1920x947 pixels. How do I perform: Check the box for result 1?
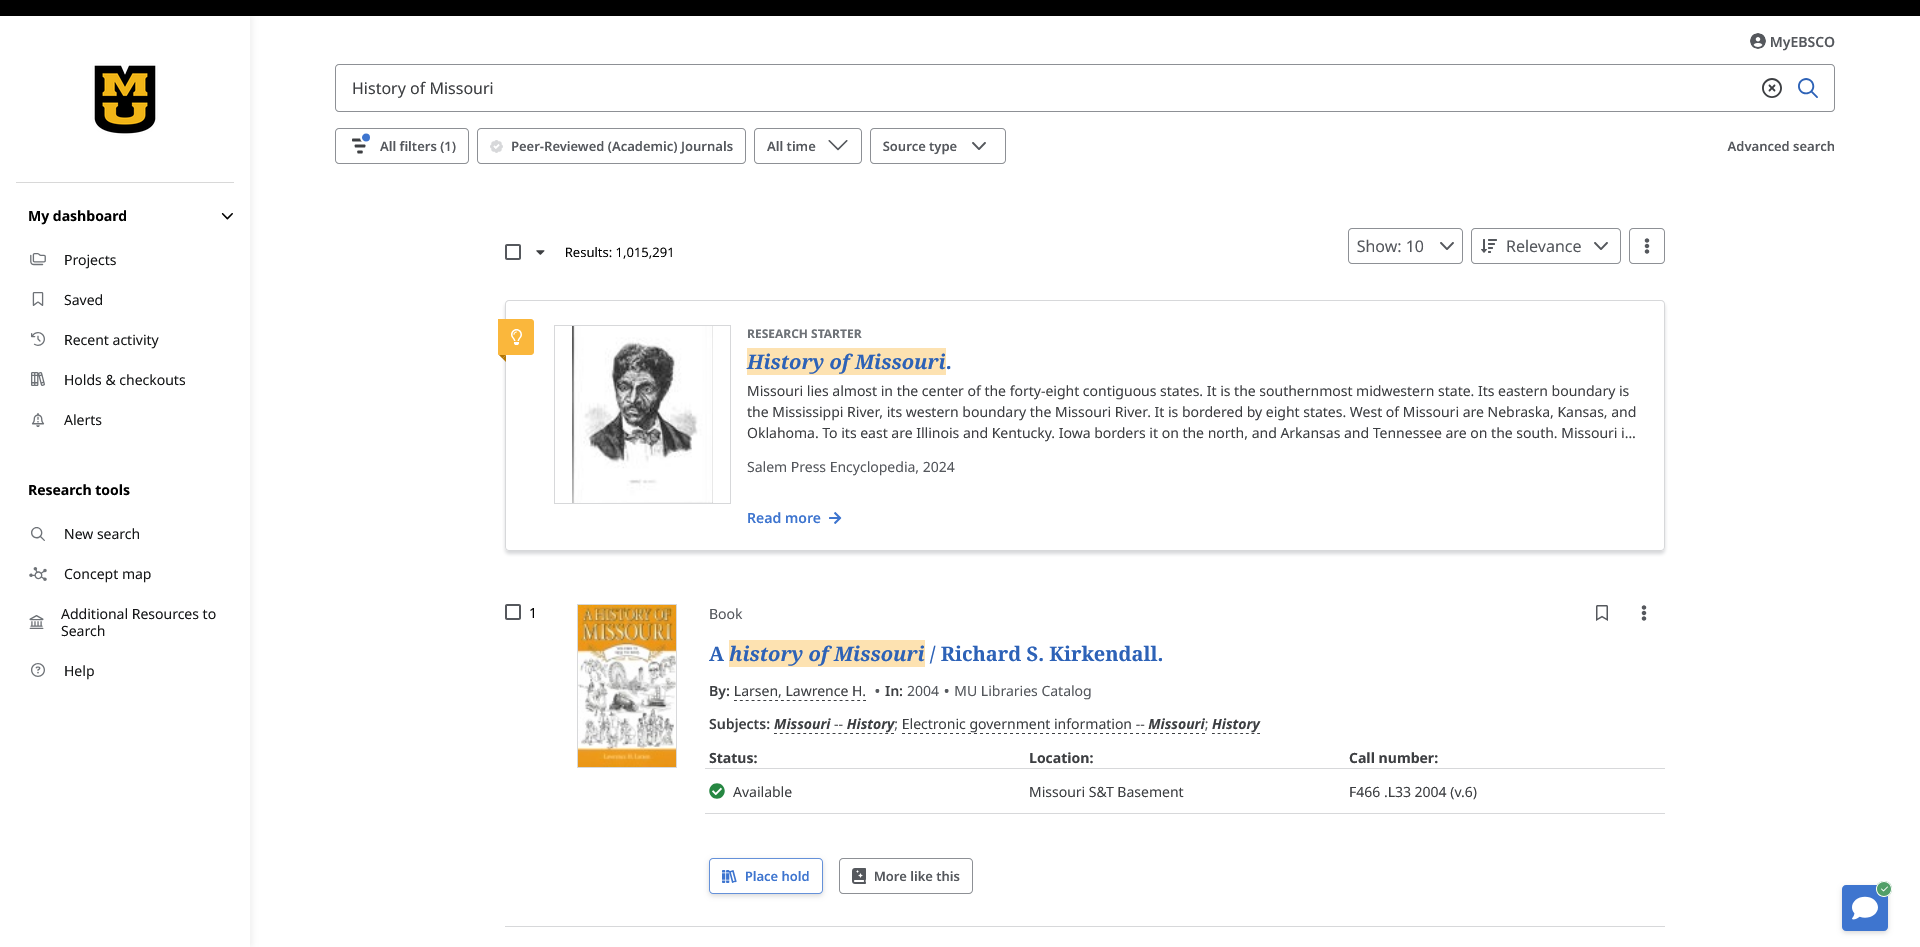513,612
